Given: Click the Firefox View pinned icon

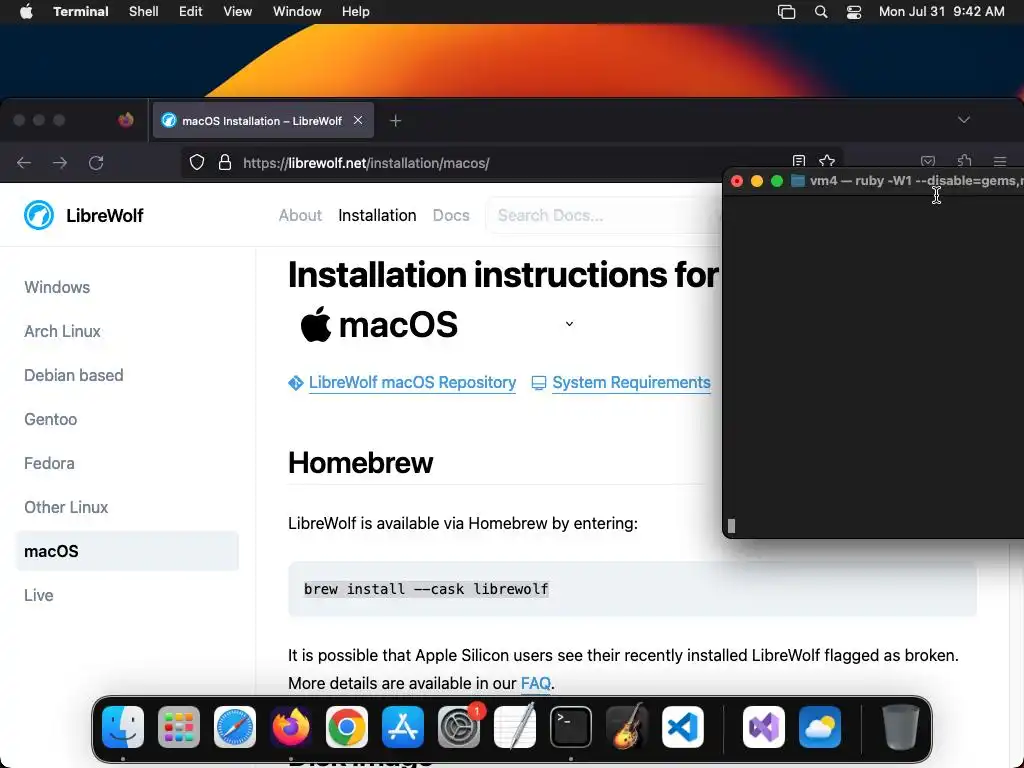Looking at the screenshot, I should [x=125, y=120].
